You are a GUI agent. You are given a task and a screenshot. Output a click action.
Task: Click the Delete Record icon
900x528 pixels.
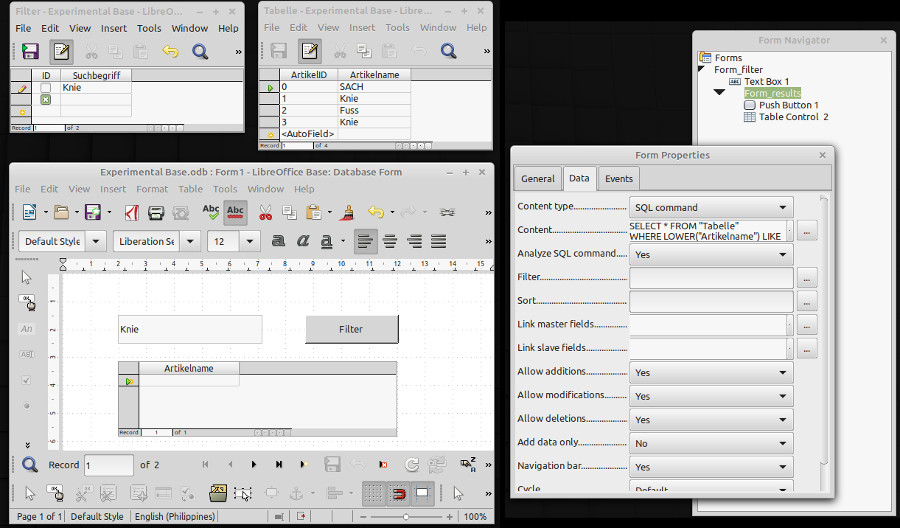point(383,464)
